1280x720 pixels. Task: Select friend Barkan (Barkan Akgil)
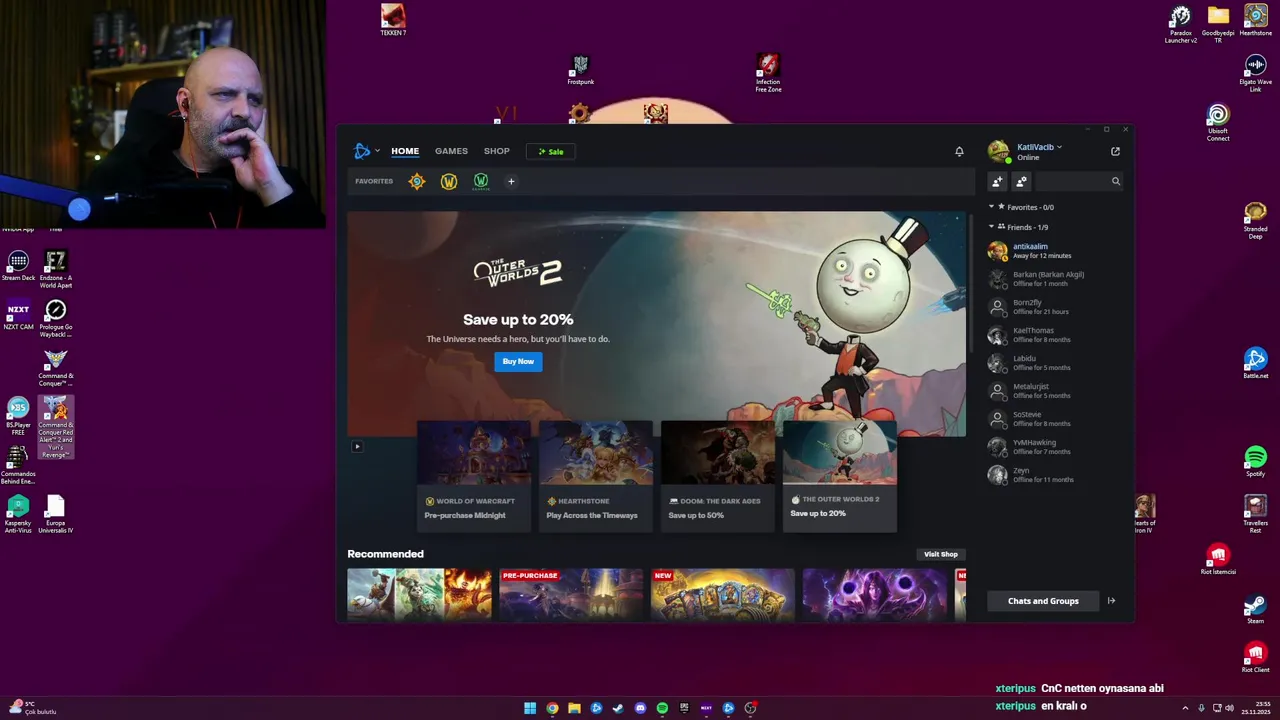(1055, 279)
